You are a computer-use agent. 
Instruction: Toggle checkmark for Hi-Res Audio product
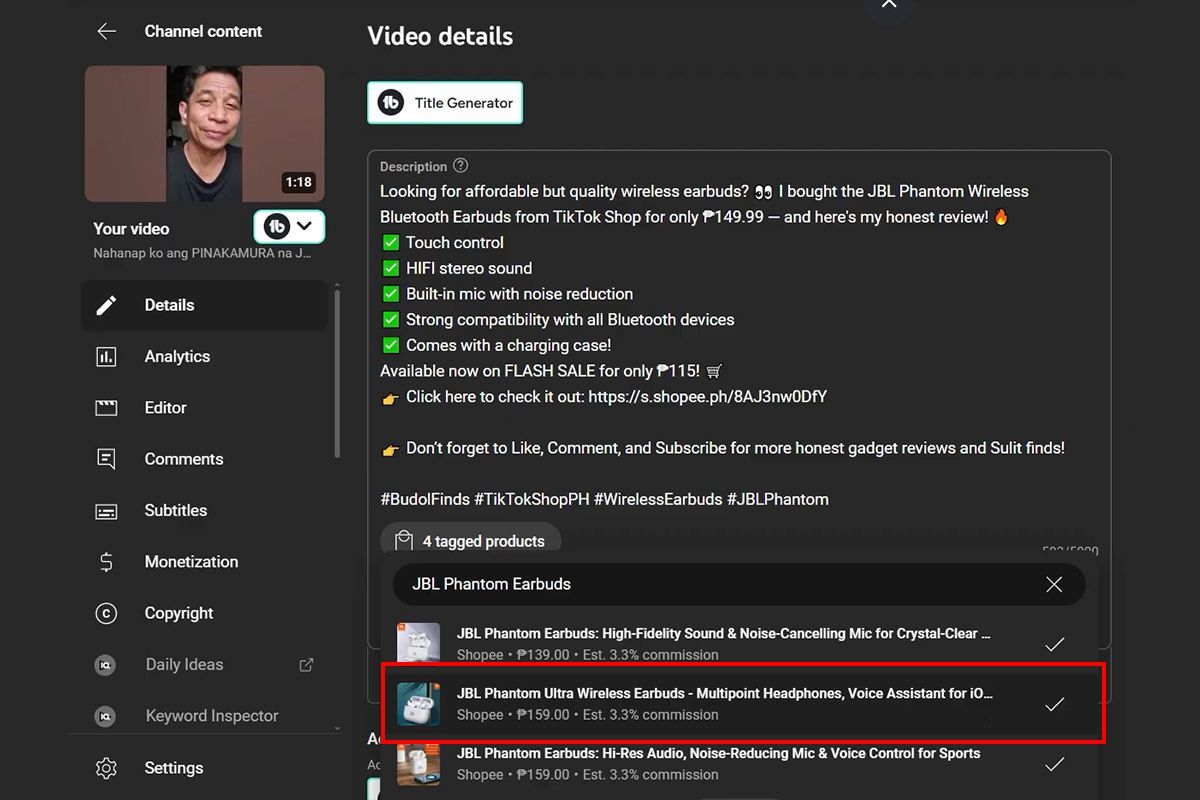point(1054,764)
